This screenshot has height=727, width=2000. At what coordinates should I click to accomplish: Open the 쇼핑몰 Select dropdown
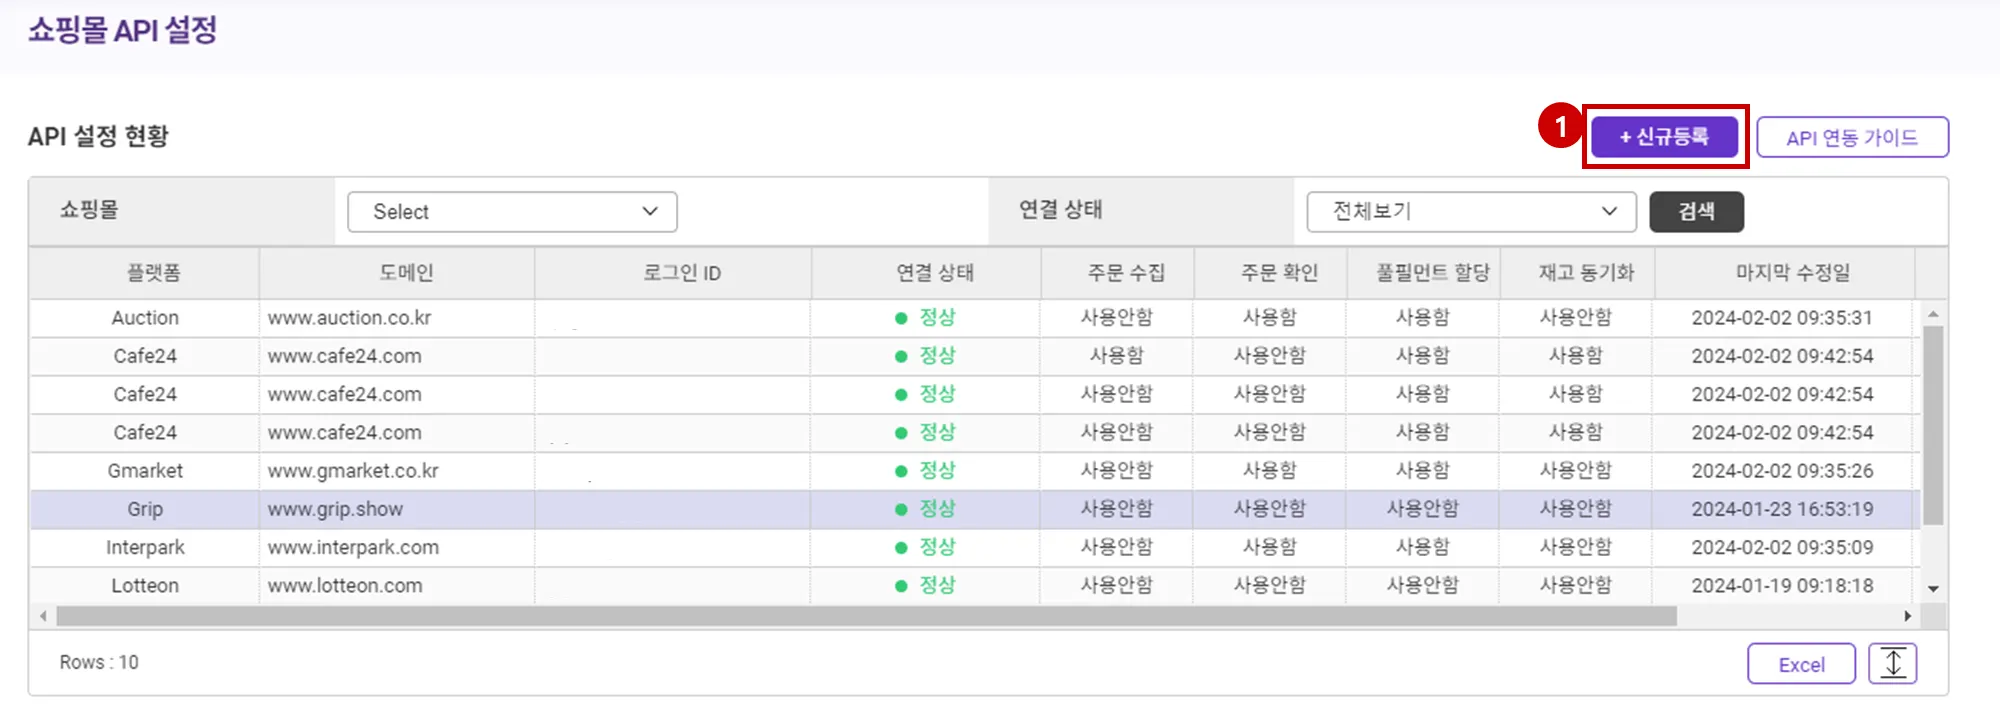click(512, 212)
